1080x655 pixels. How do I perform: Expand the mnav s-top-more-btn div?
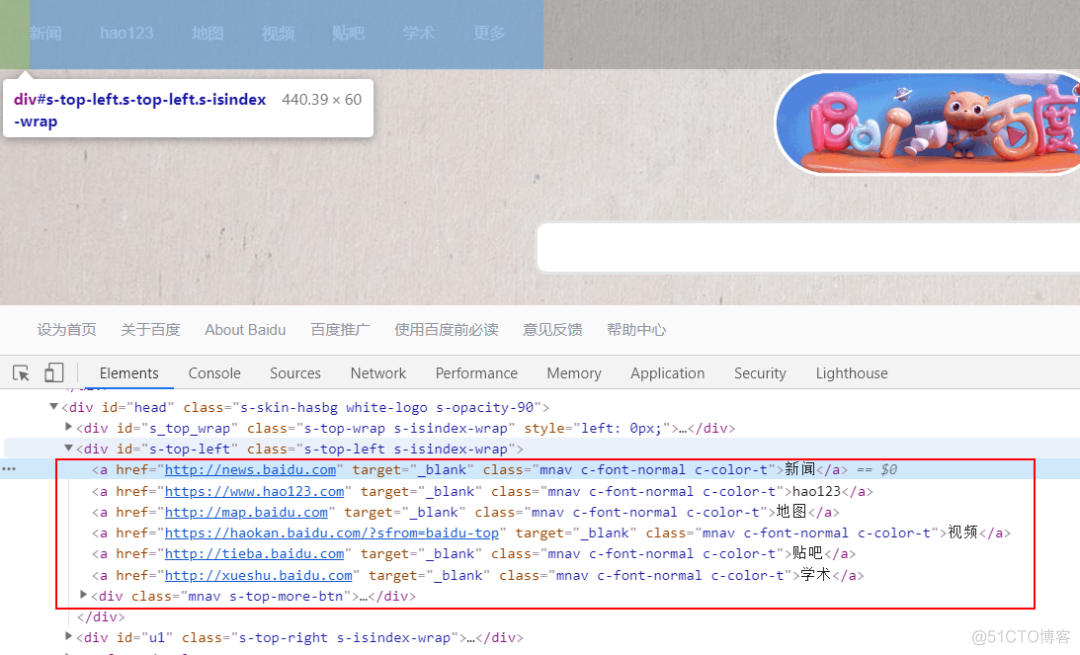click(84, 596)
